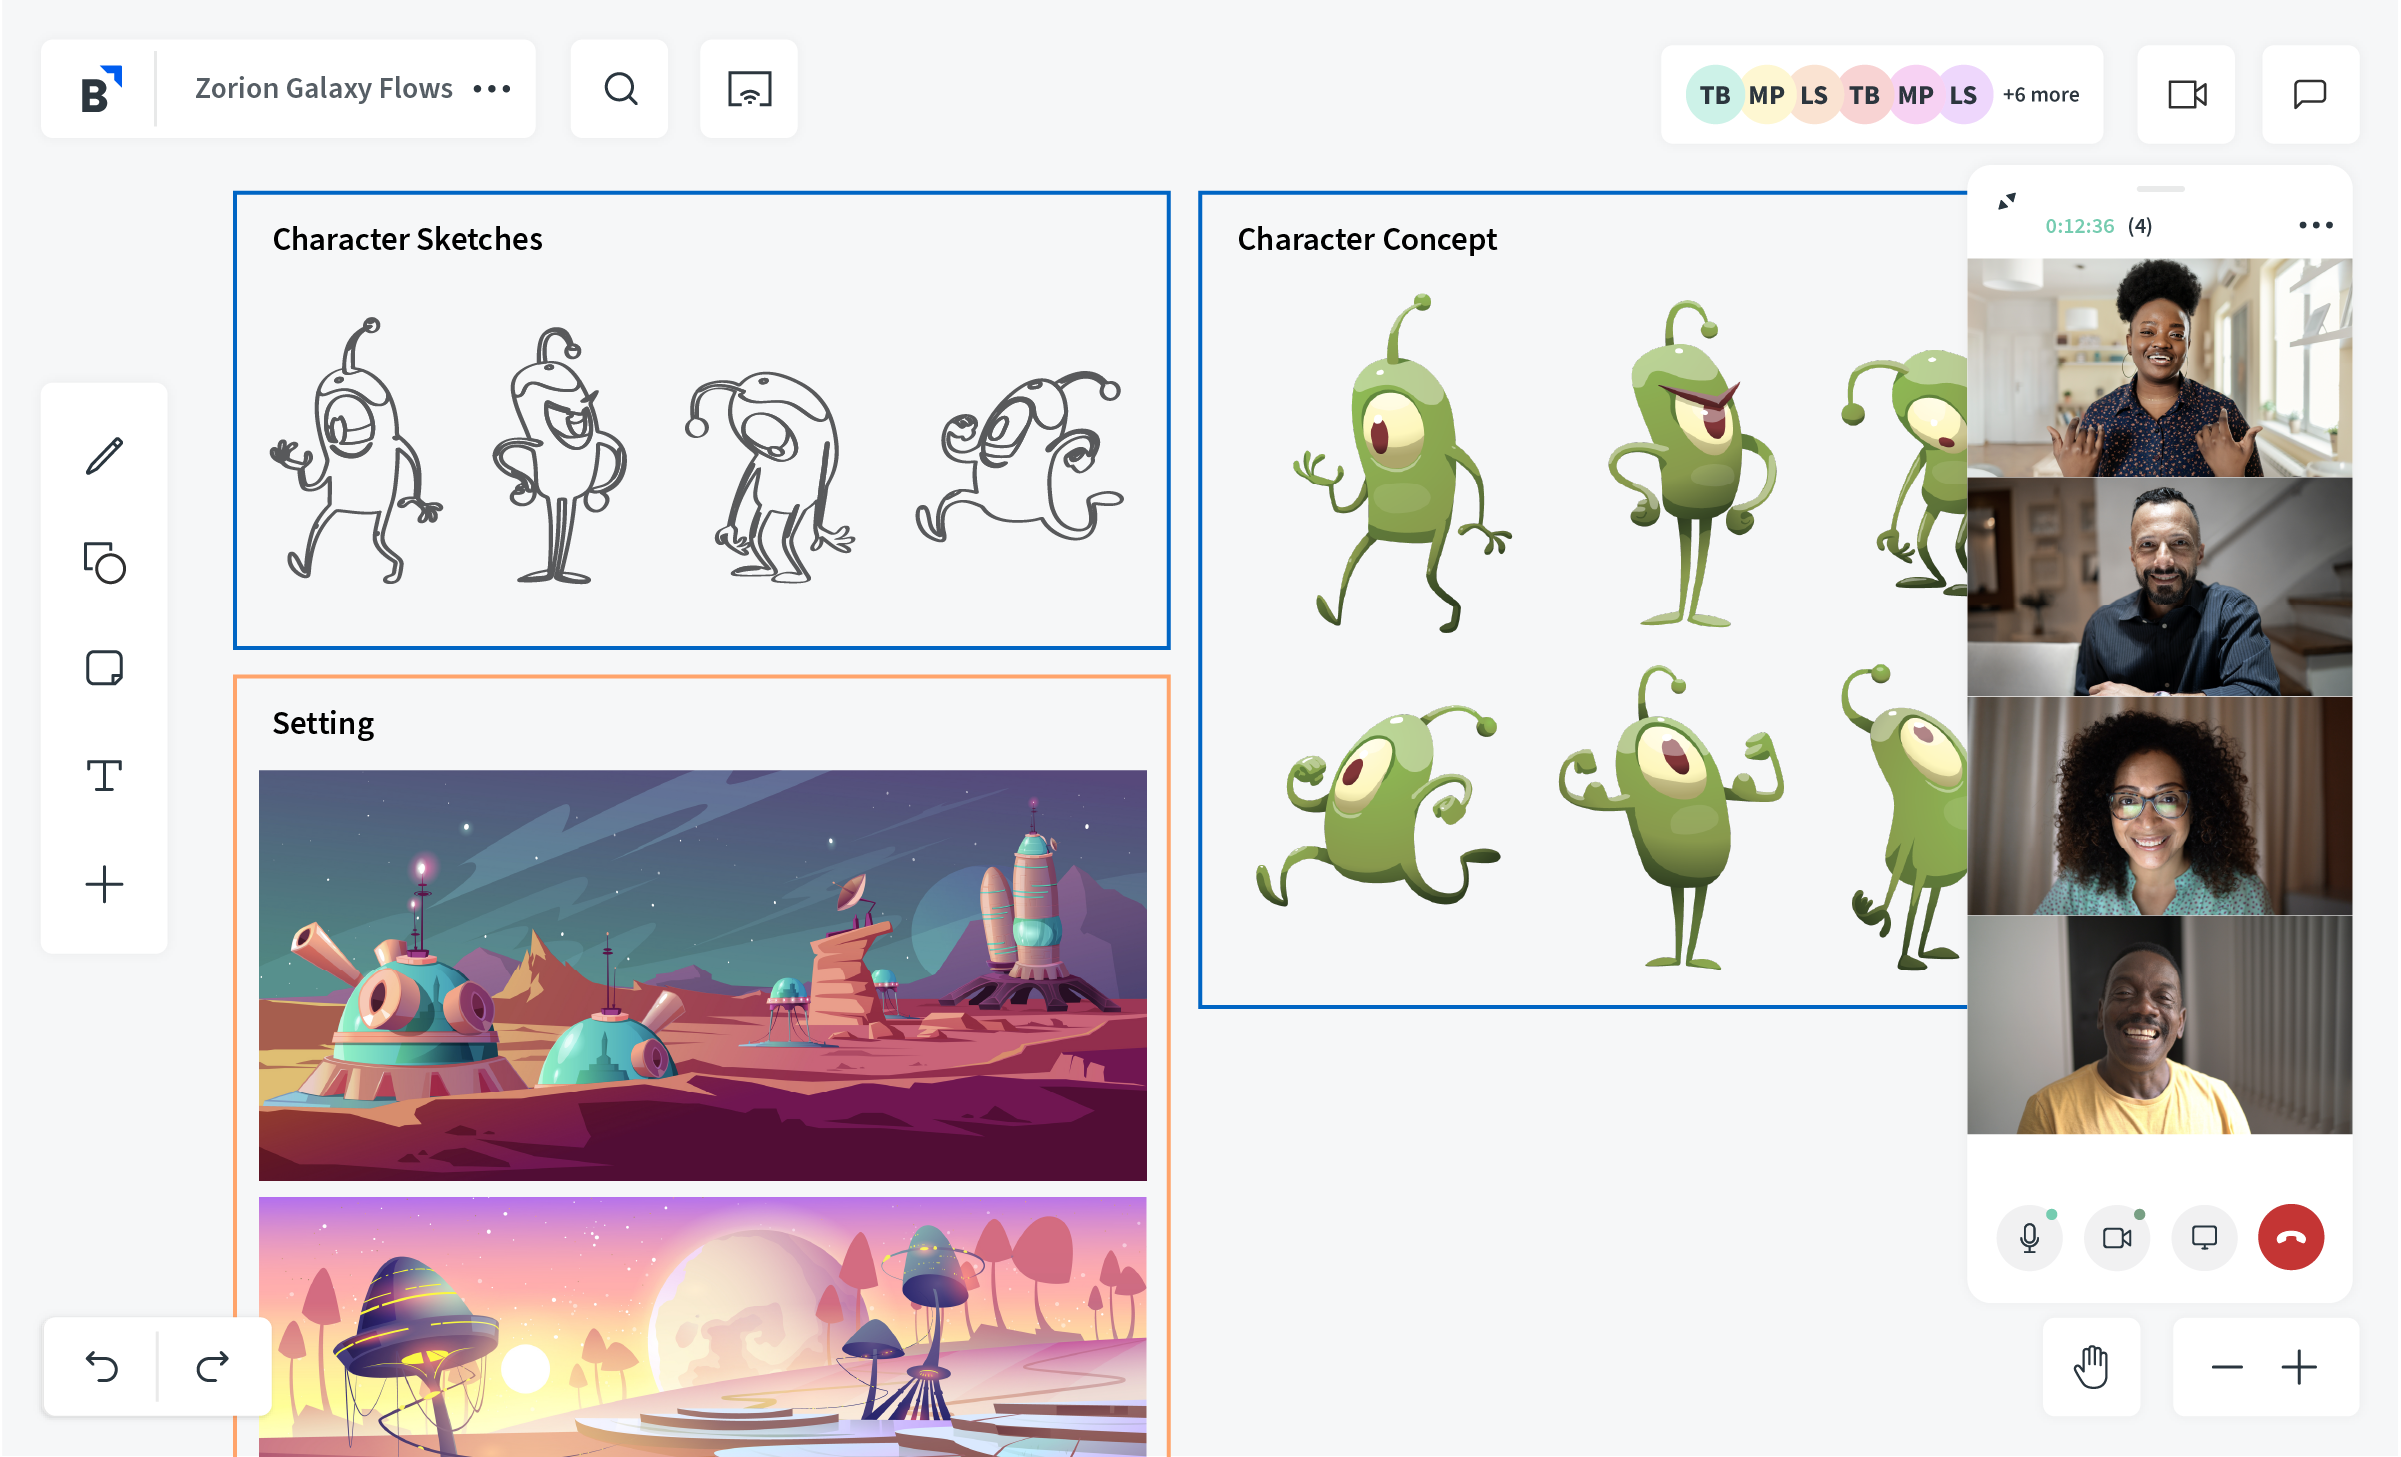Undo the last action
Screen dimensions: 2401x1457
[104, 1366]
